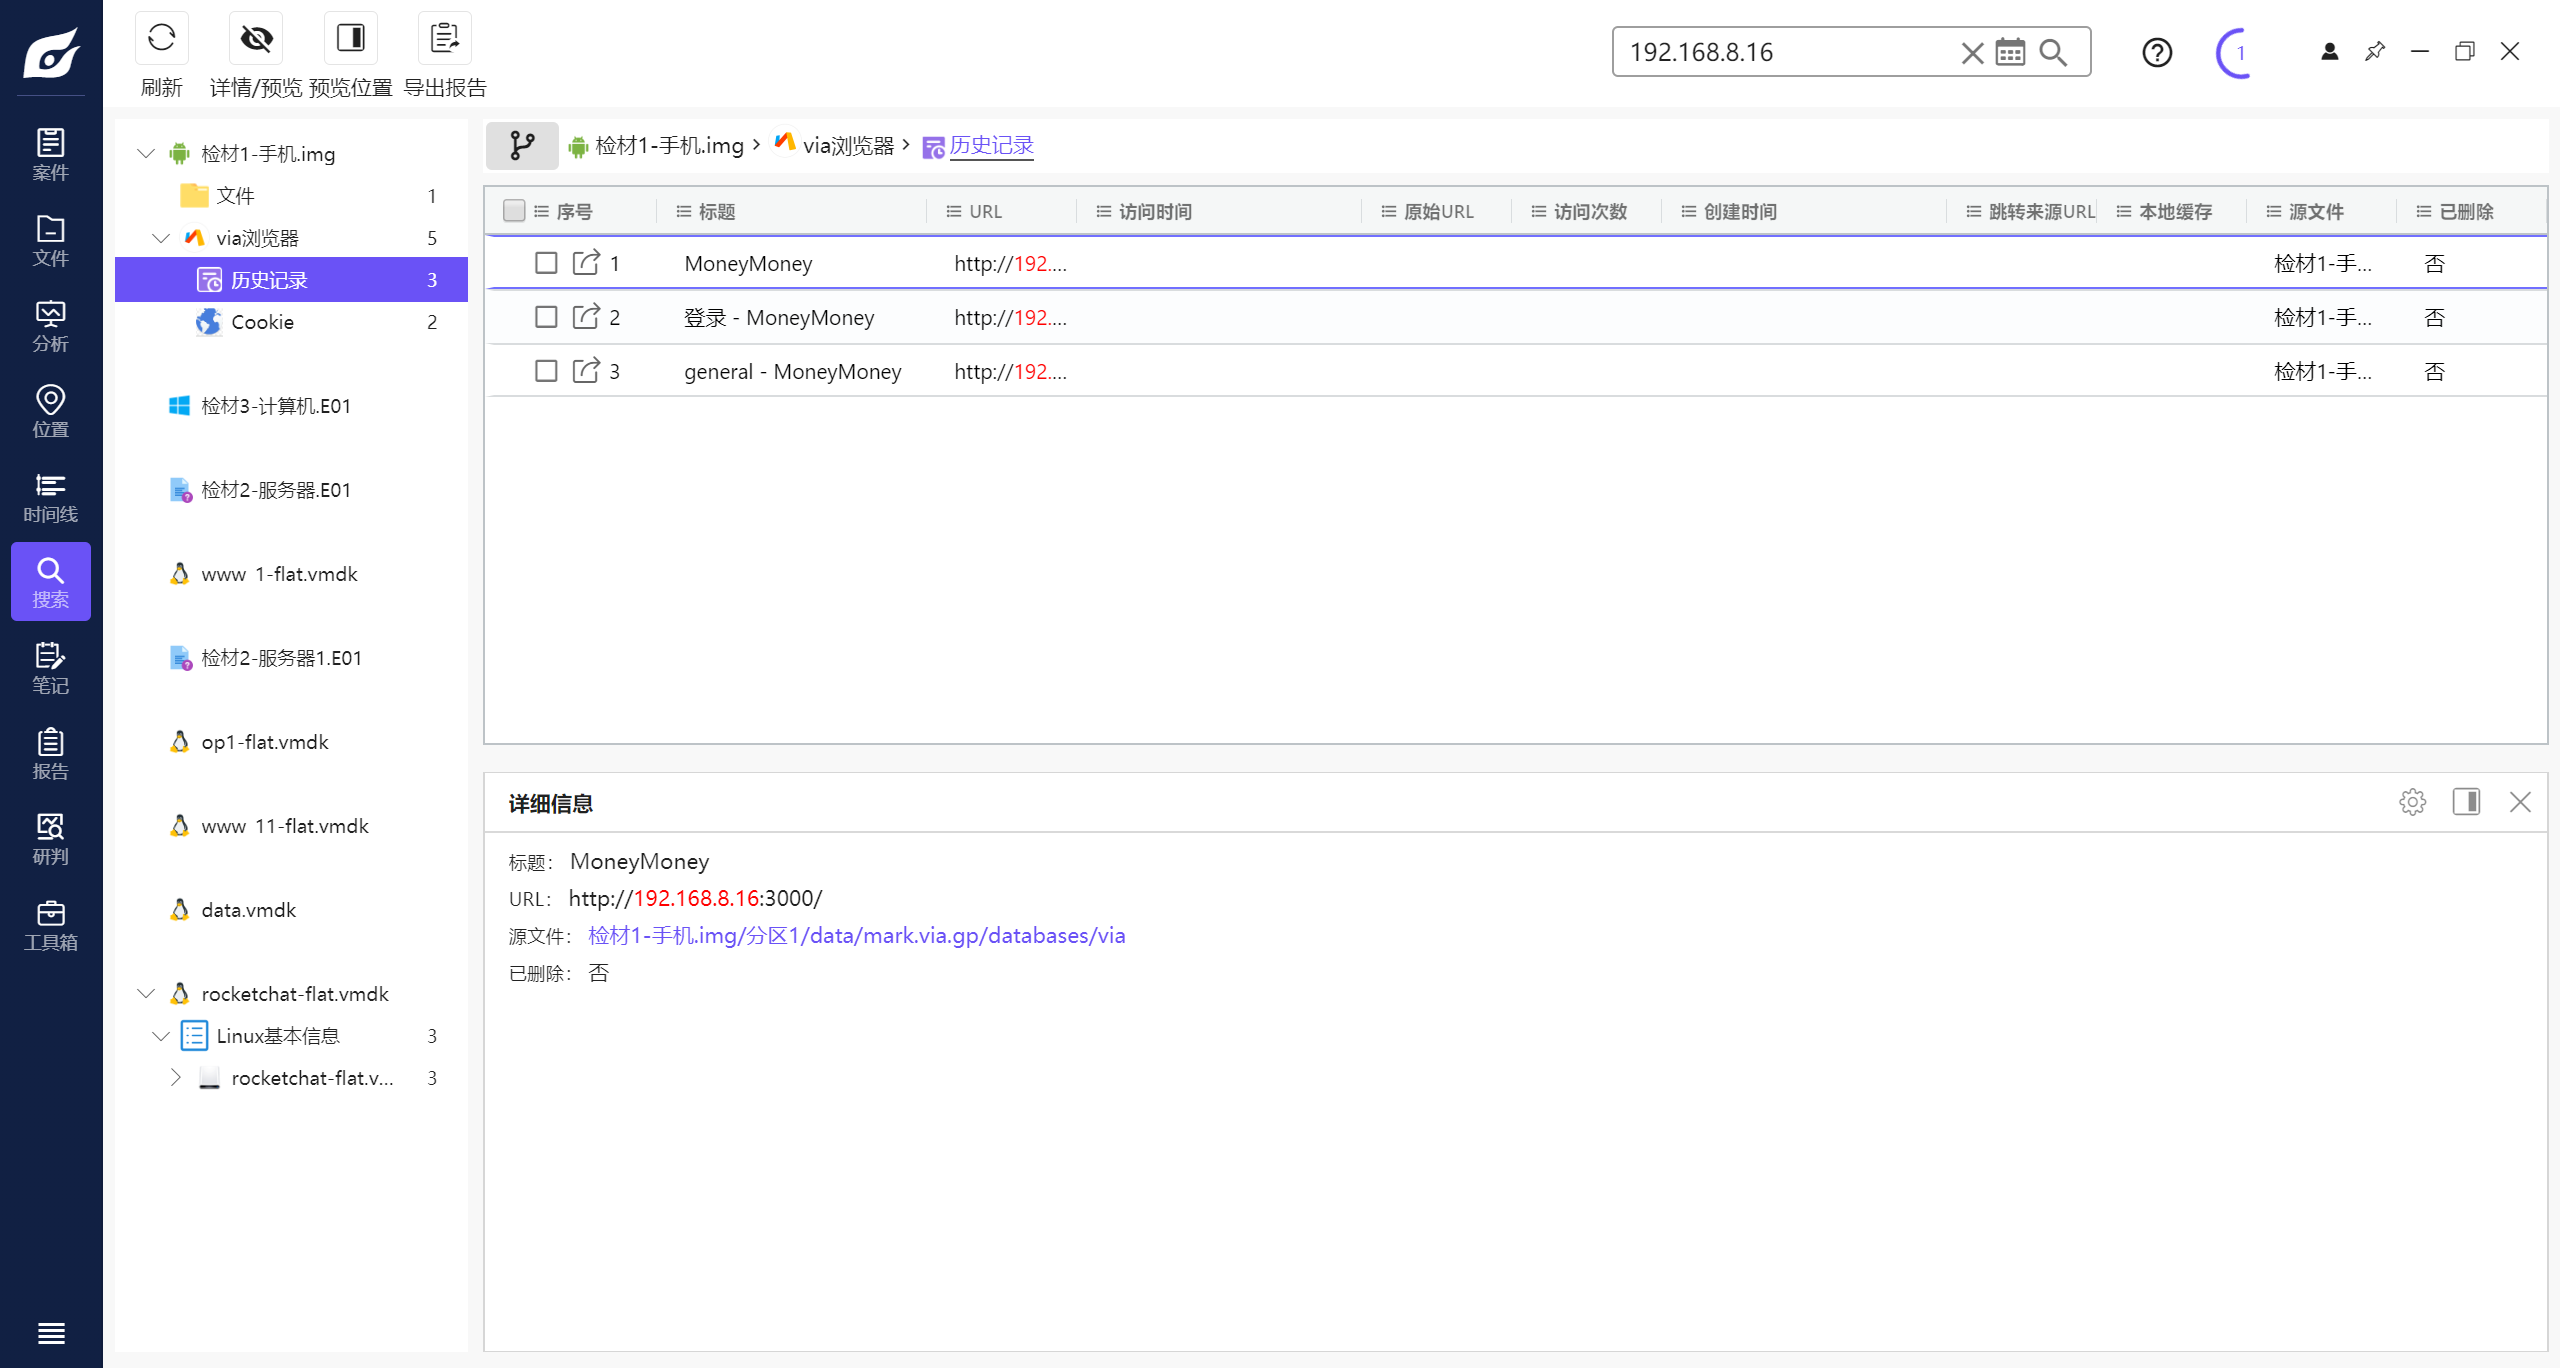Open the source file path link
2560x1368 pixels.
click(856, 936)
